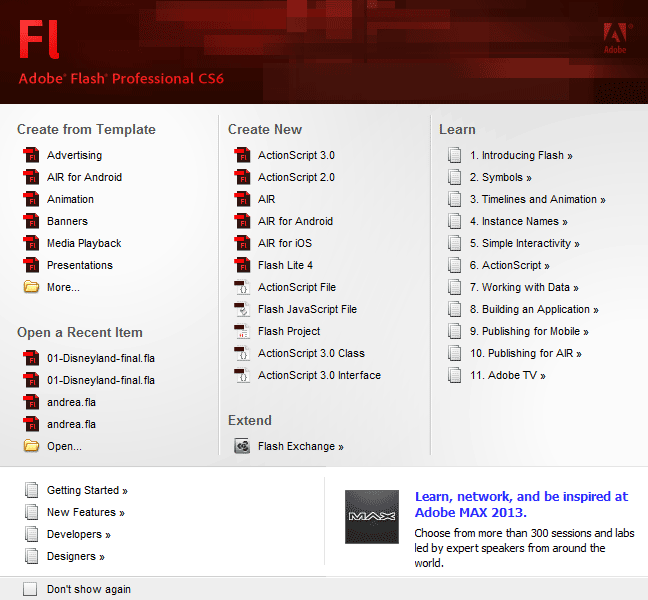648x600 pixels.
Task: Click the page icon beside Instance Names
Action: click(x=455, y=221)
